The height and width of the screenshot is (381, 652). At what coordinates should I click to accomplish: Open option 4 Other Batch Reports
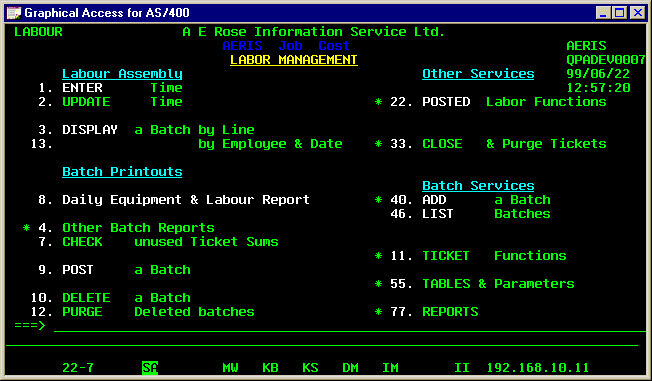tap(119, 228)
